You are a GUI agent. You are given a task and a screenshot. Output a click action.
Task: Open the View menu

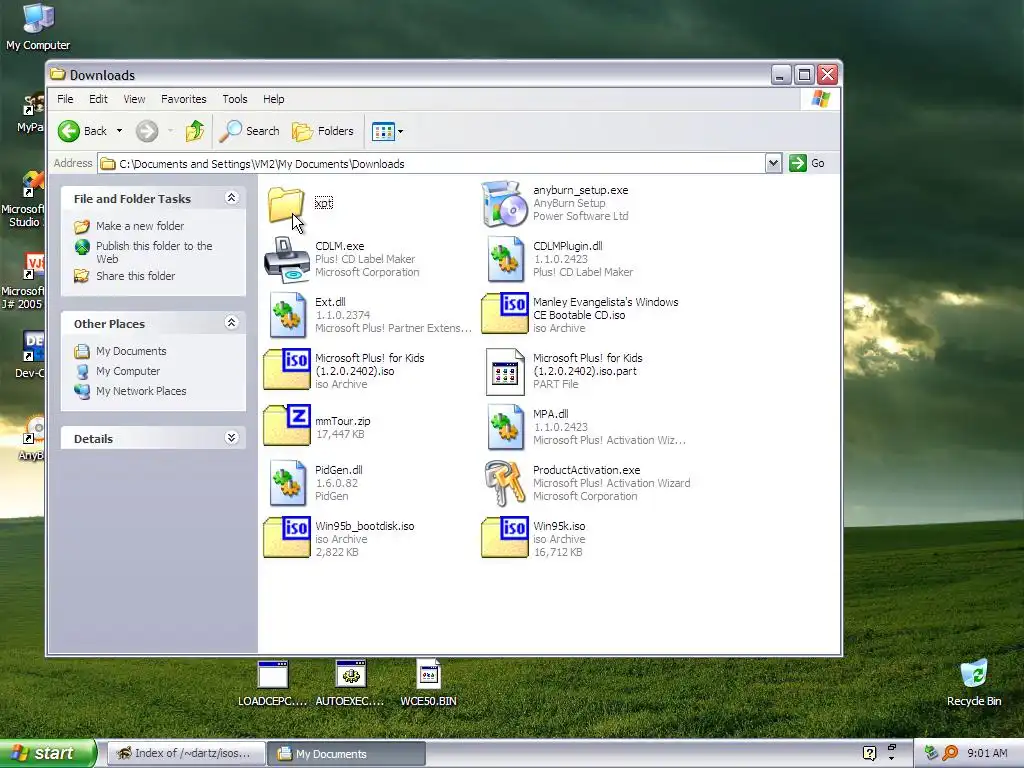click(134, 99)
